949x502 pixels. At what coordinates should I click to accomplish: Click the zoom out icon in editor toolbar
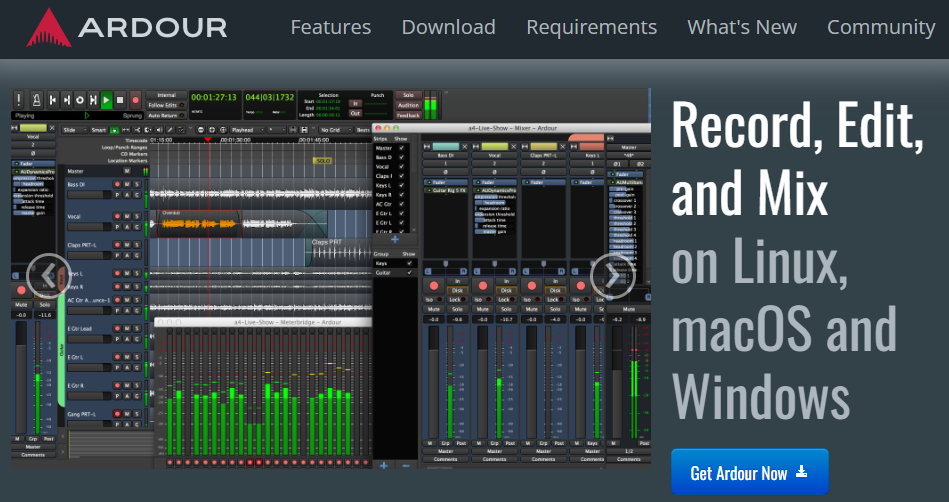pyautogui.click(x=200, y=130)
